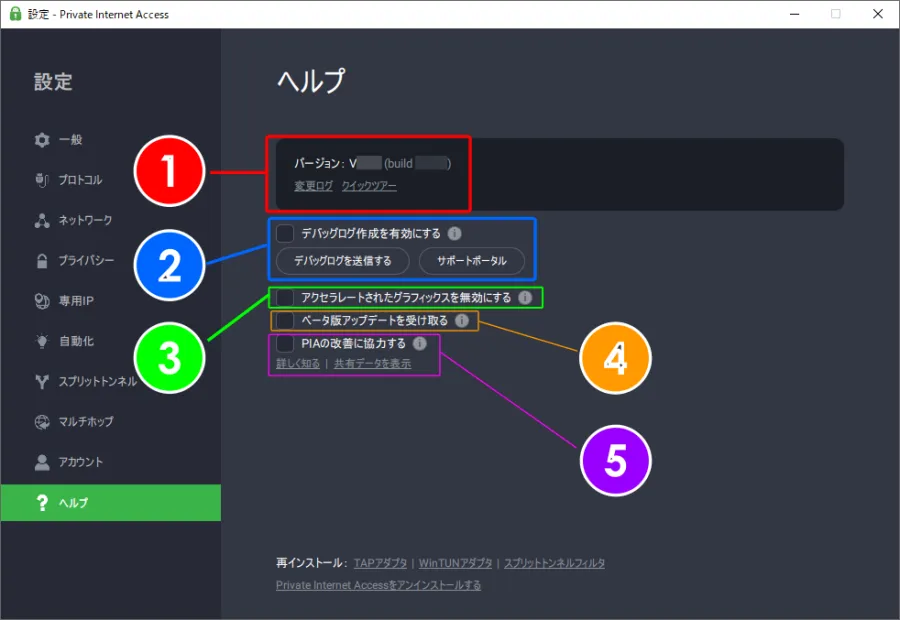Go to the ネットワーク tab
Viewport: 900px width, 620px height.
[111, 220]
